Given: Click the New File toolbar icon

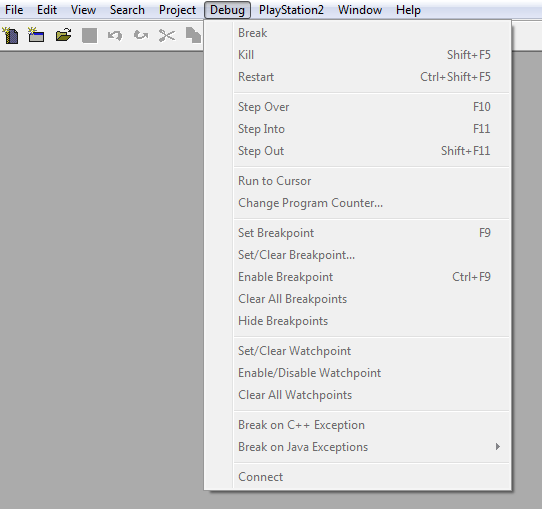Looking at the screenshot, I should click(x=11, y=36).
